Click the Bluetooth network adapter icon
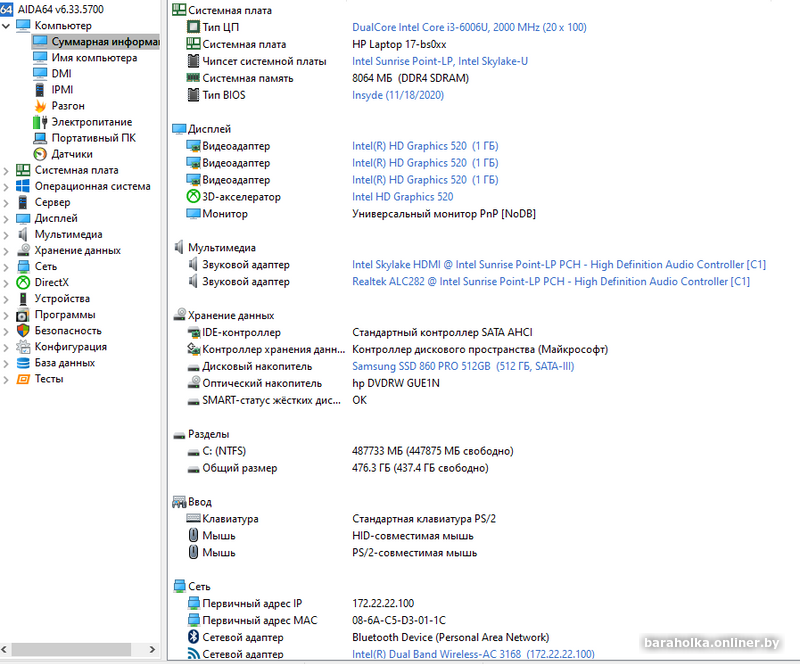This screenshot has height=664, width=800. (193, 637)
